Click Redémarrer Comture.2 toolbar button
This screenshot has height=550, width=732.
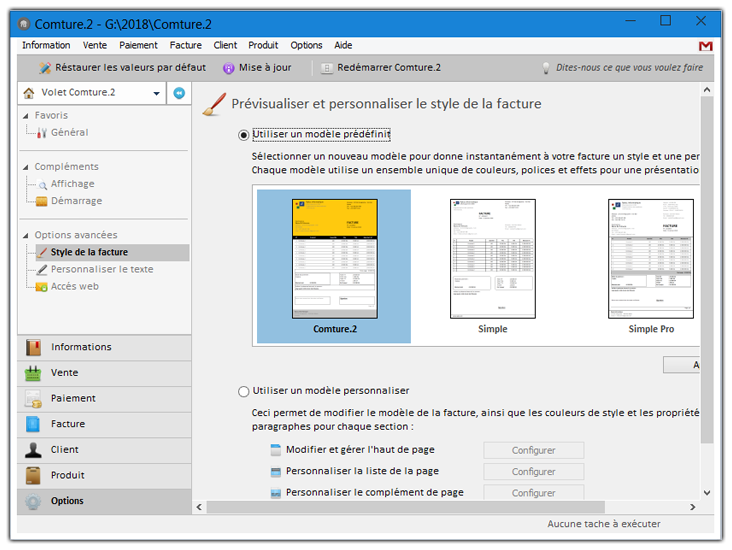380,68
